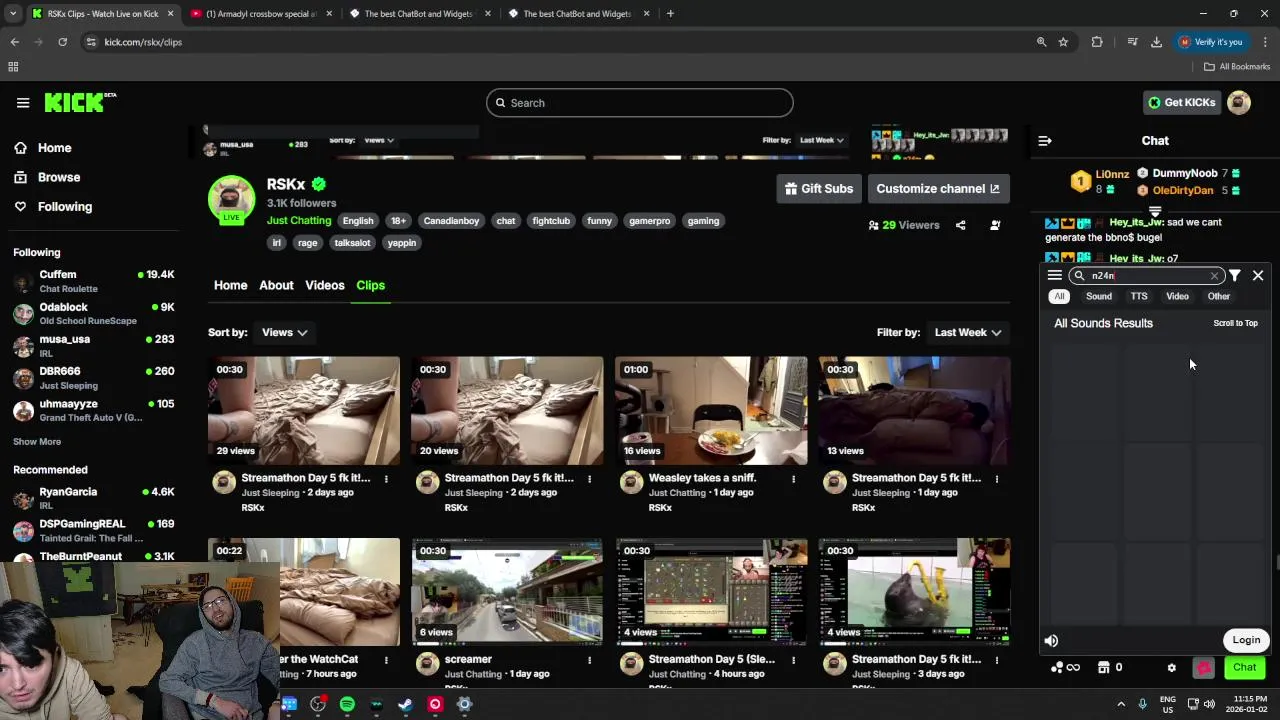Click the Kick search field
The height and width of the screenshot is (720, 1280).
(x=640, y=103)
